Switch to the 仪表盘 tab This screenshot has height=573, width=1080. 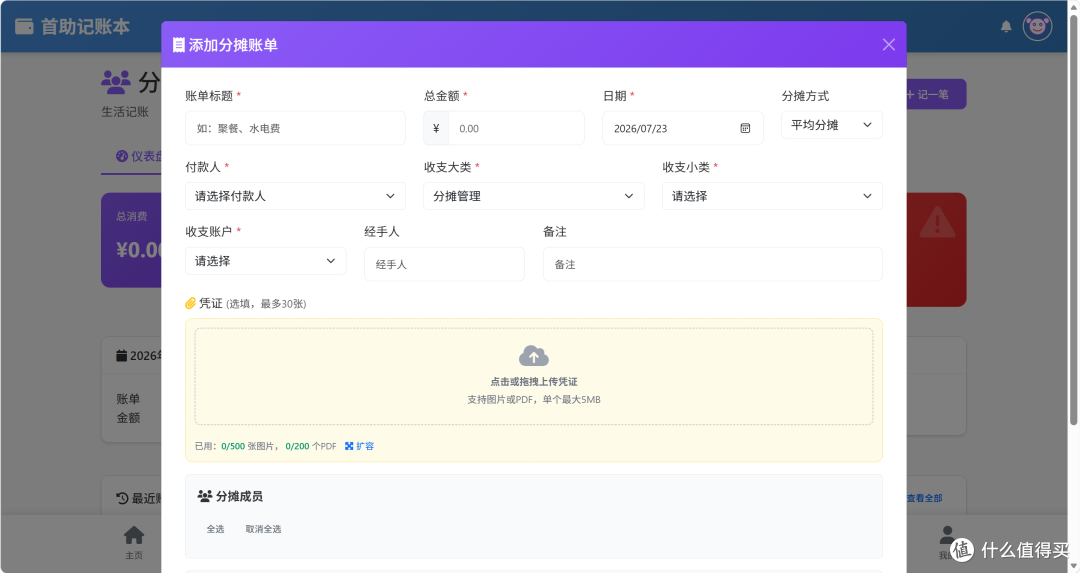click(x=138, y=156)
